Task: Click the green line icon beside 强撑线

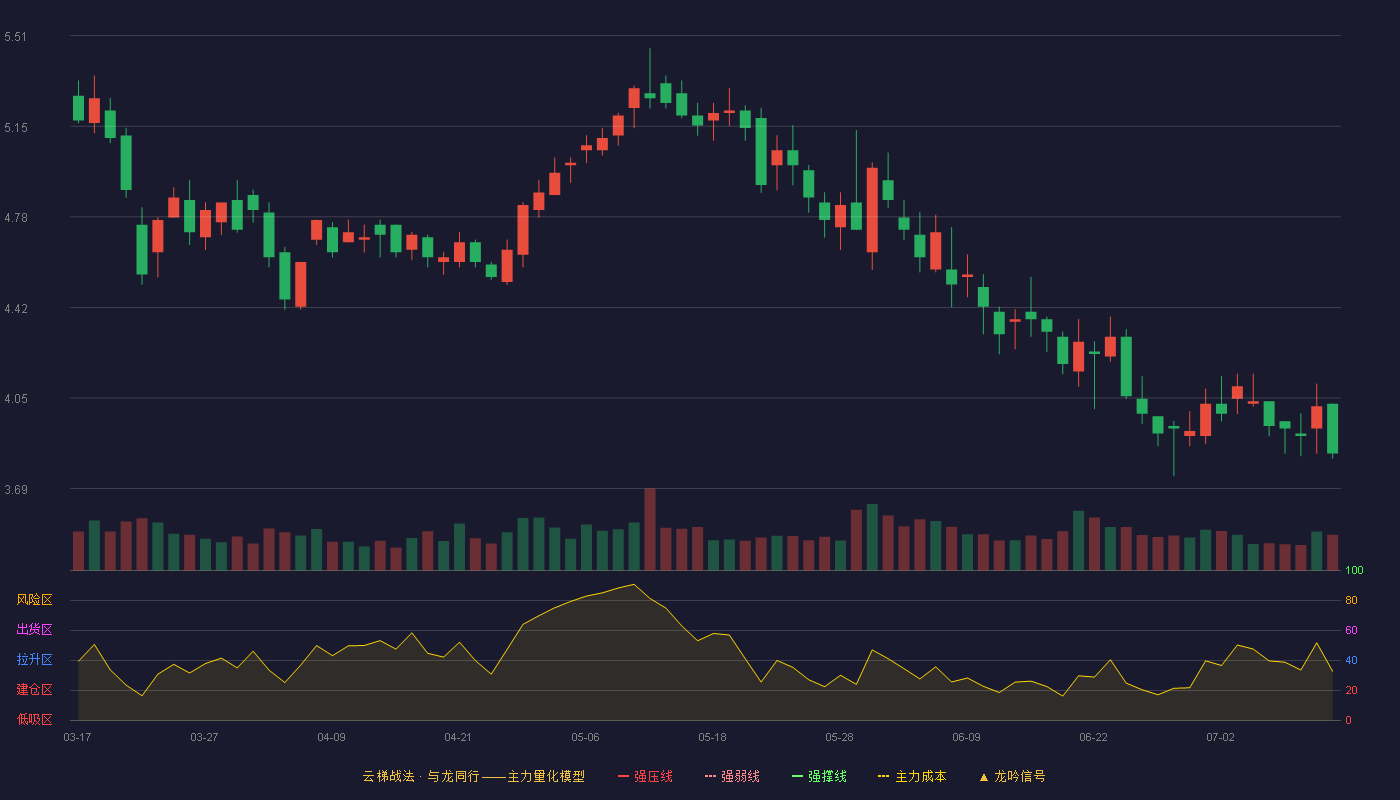Action: (797, 776)
